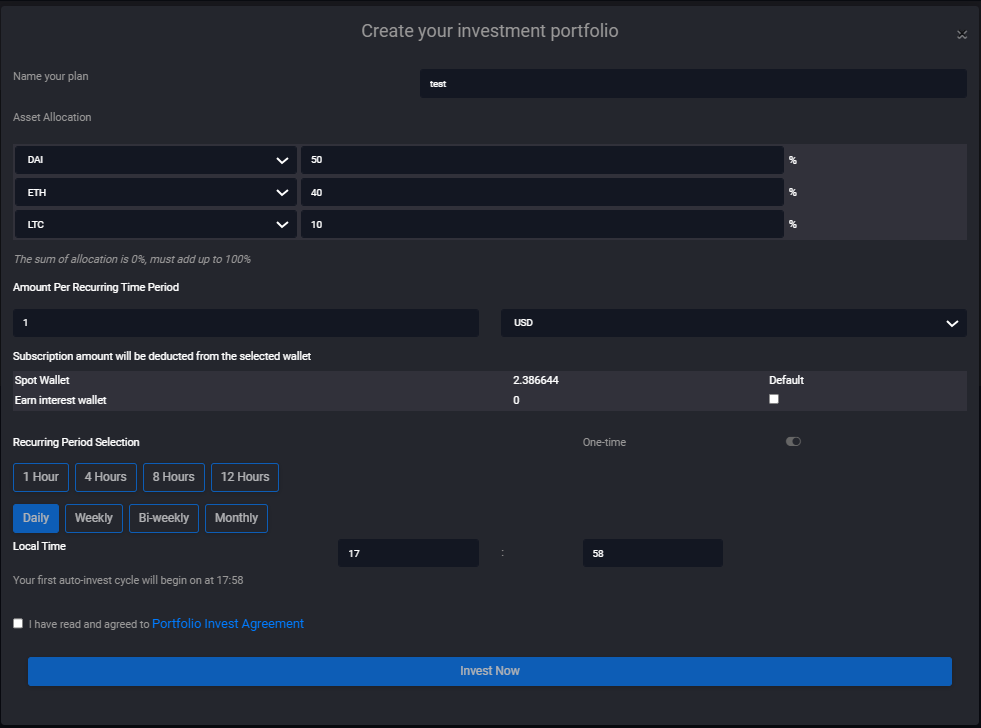This screenshot has height=728, width=981.
Task: Expand the USD currency dropdown
Action: (x=733, y=323)
